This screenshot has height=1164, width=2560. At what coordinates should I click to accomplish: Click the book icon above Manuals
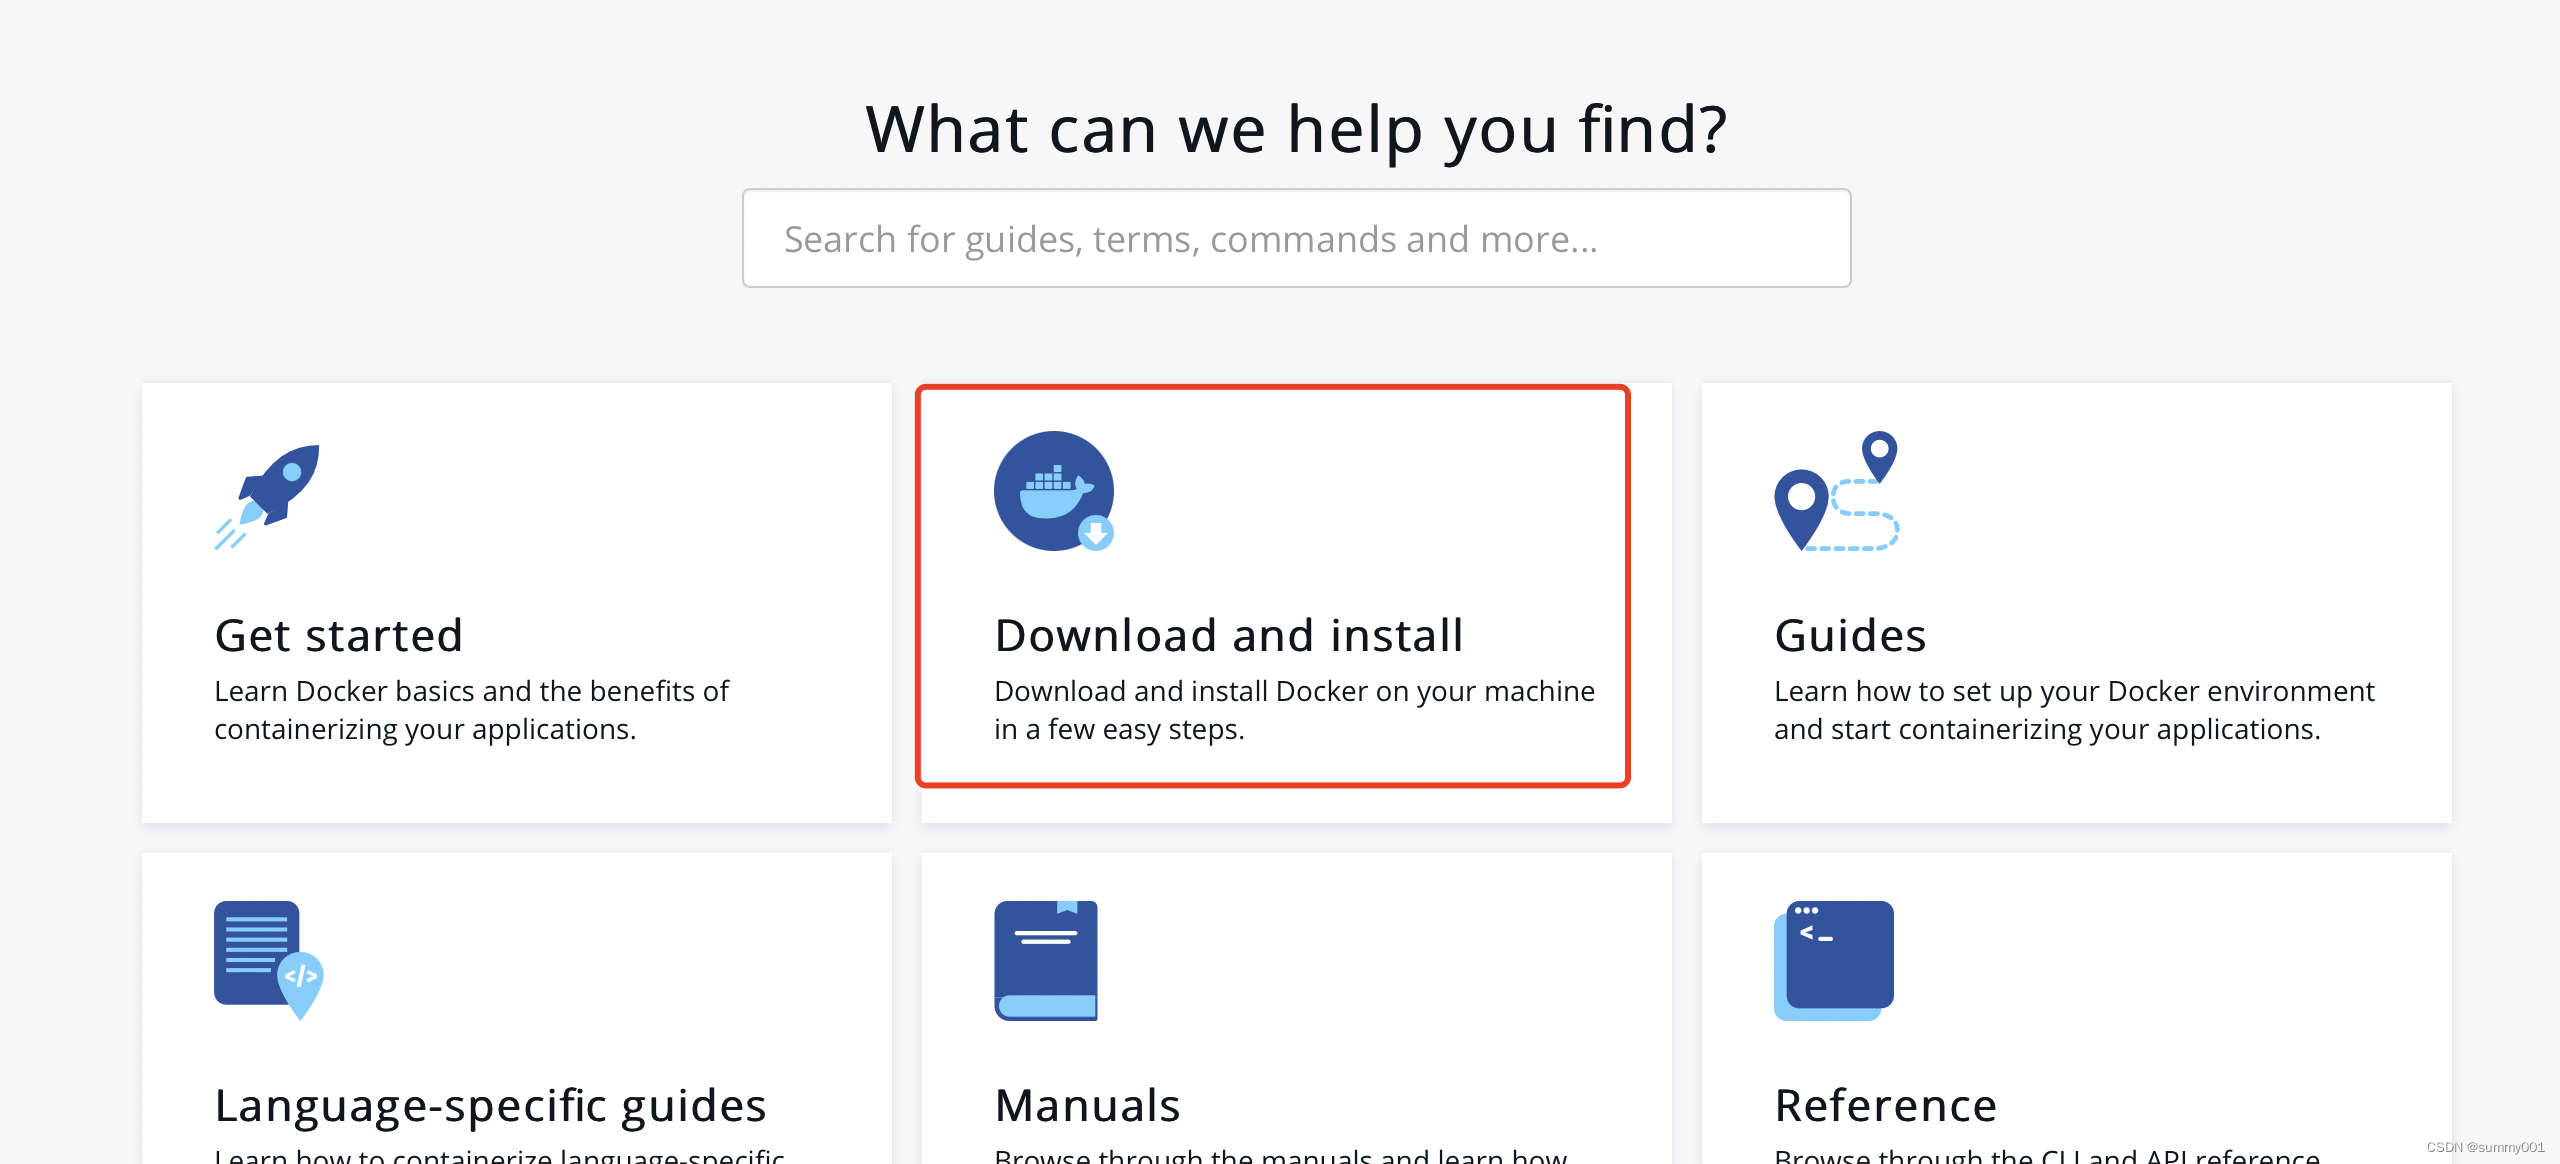point(1046,960)
